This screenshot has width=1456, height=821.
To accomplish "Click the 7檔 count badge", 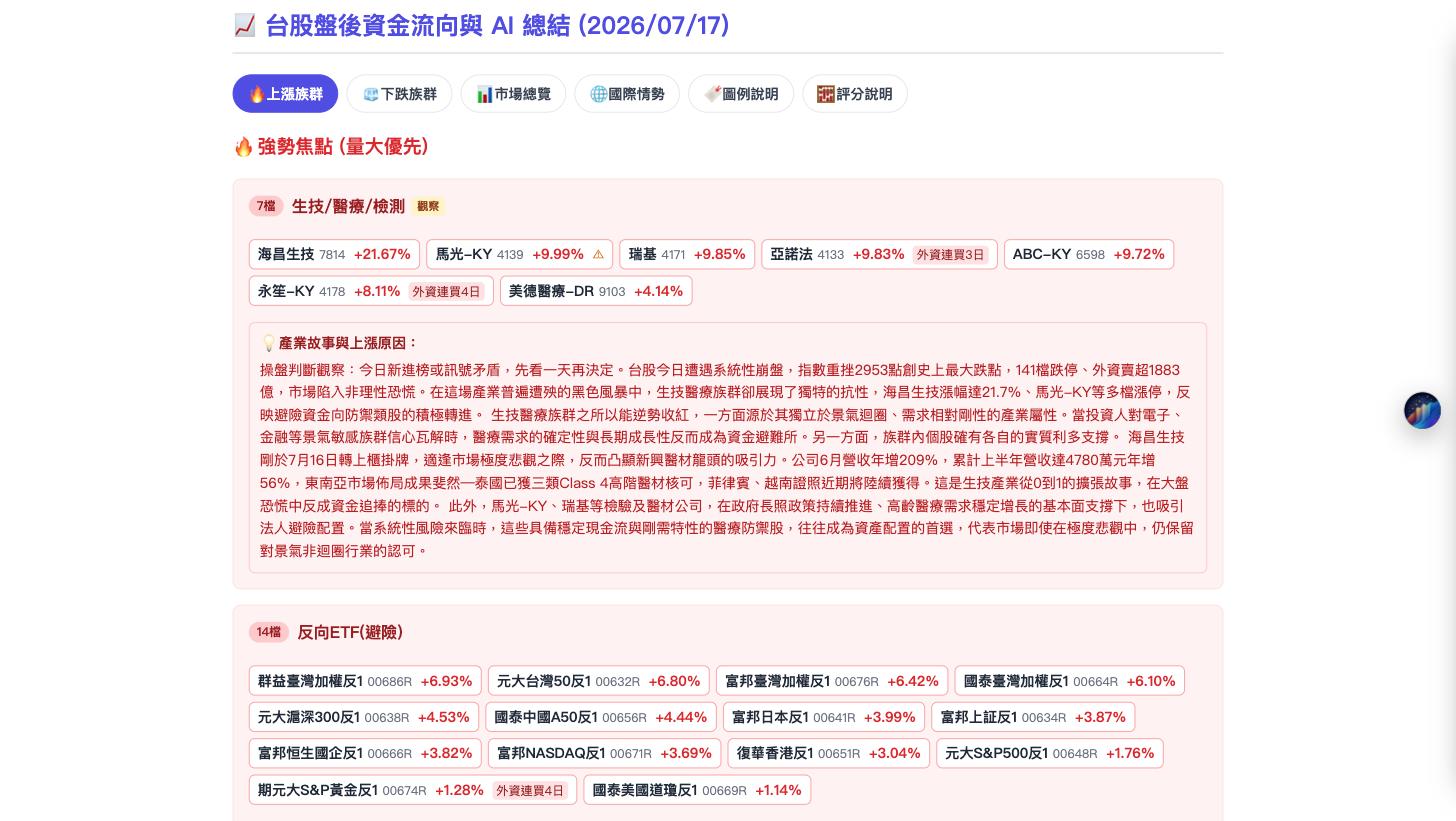I will click(x=266, y=206).
